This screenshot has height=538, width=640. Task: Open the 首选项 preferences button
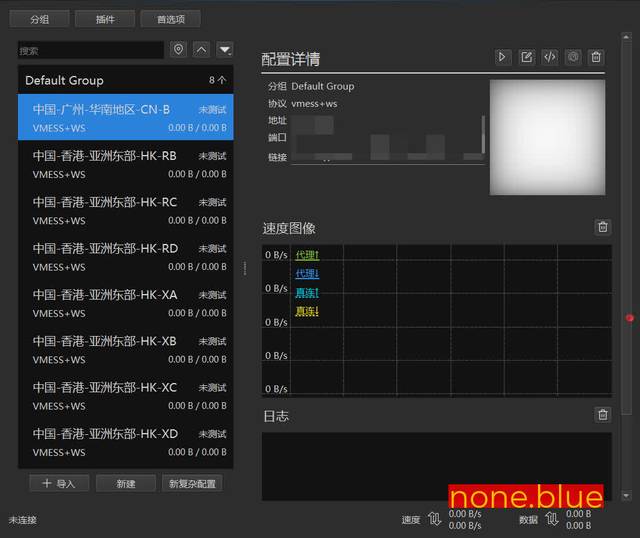[x=170, y=19]
